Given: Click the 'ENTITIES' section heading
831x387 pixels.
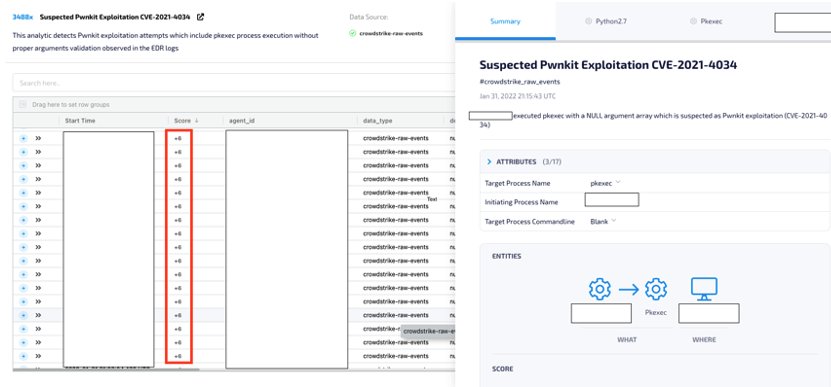Looking at the screenshot, I should [507, 256].
